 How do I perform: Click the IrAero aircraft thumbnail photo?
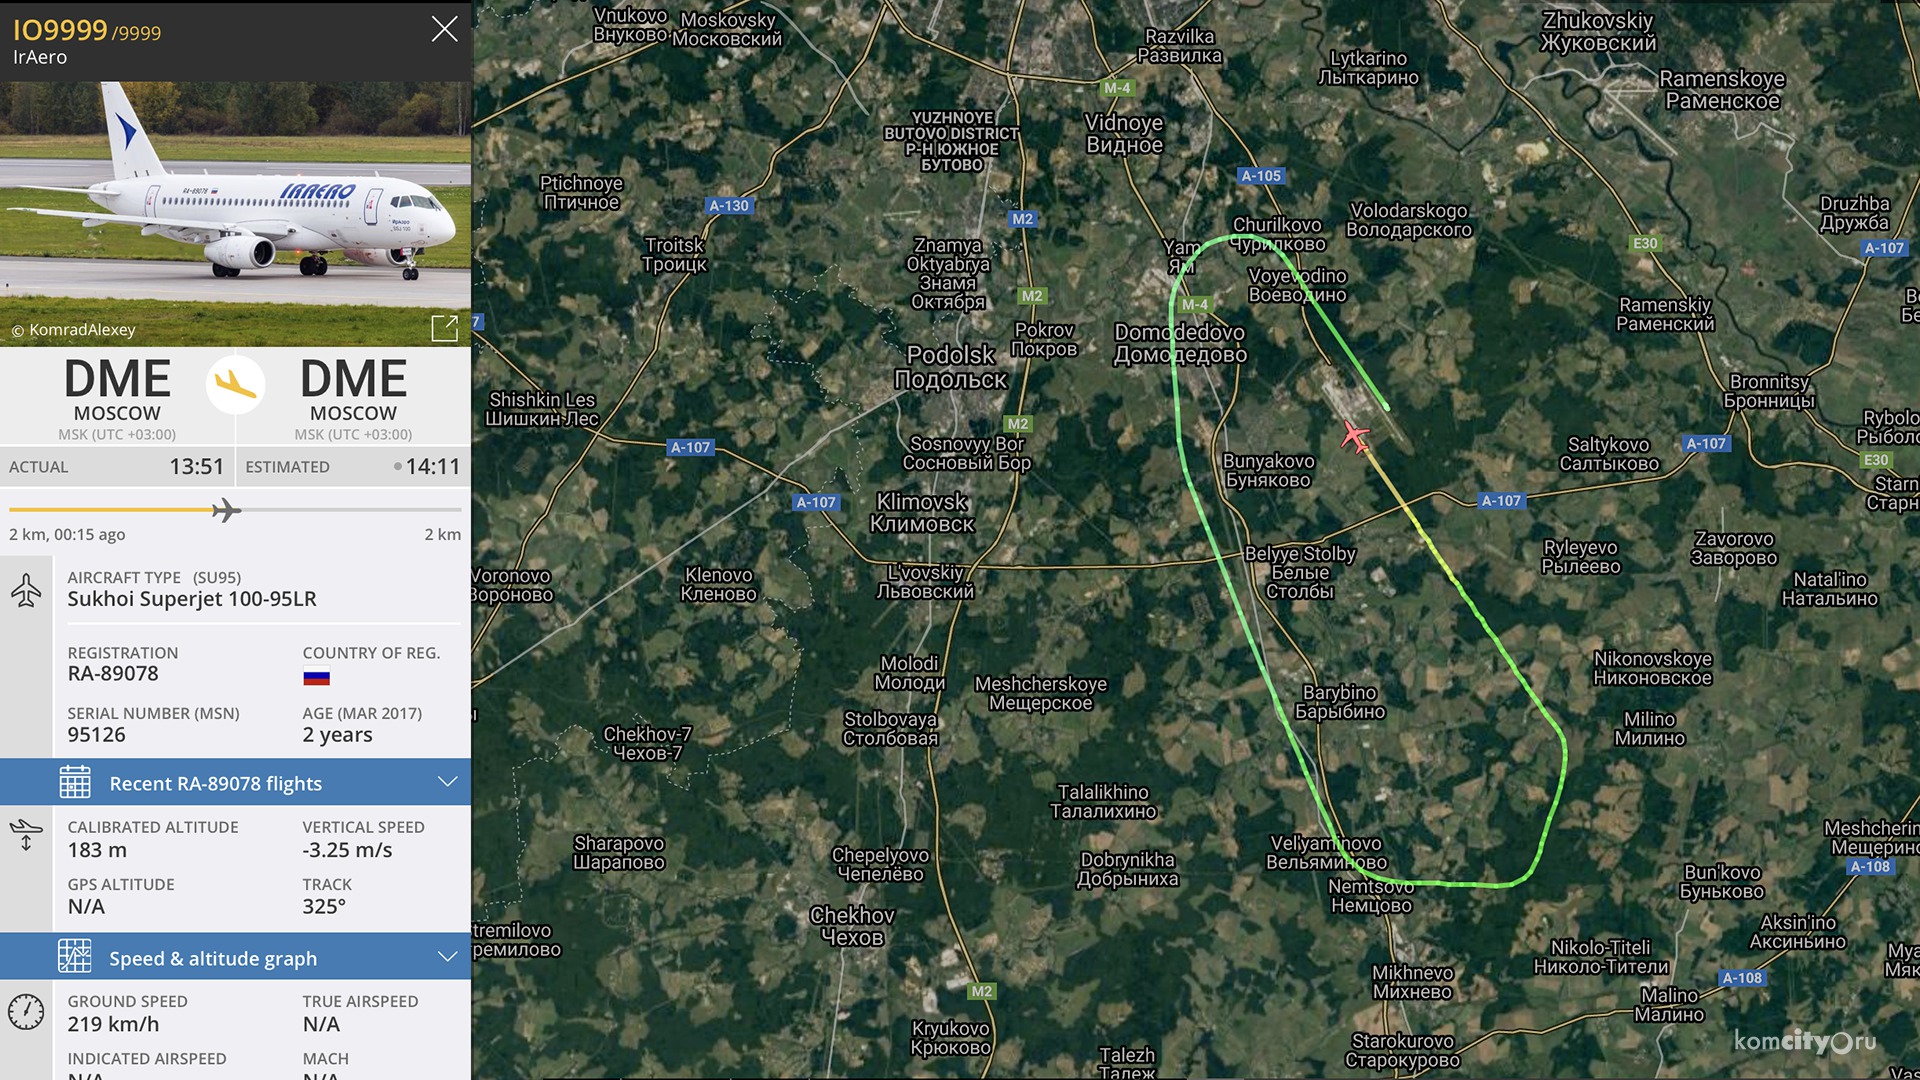tap(235, 204)
